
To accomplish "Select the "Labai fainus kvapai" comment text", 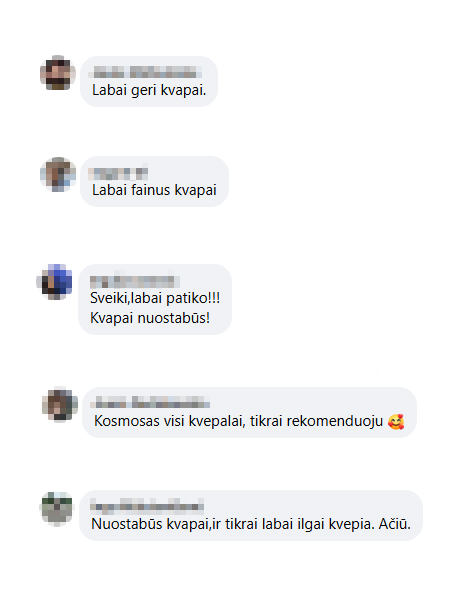I will tap(154, 190).
